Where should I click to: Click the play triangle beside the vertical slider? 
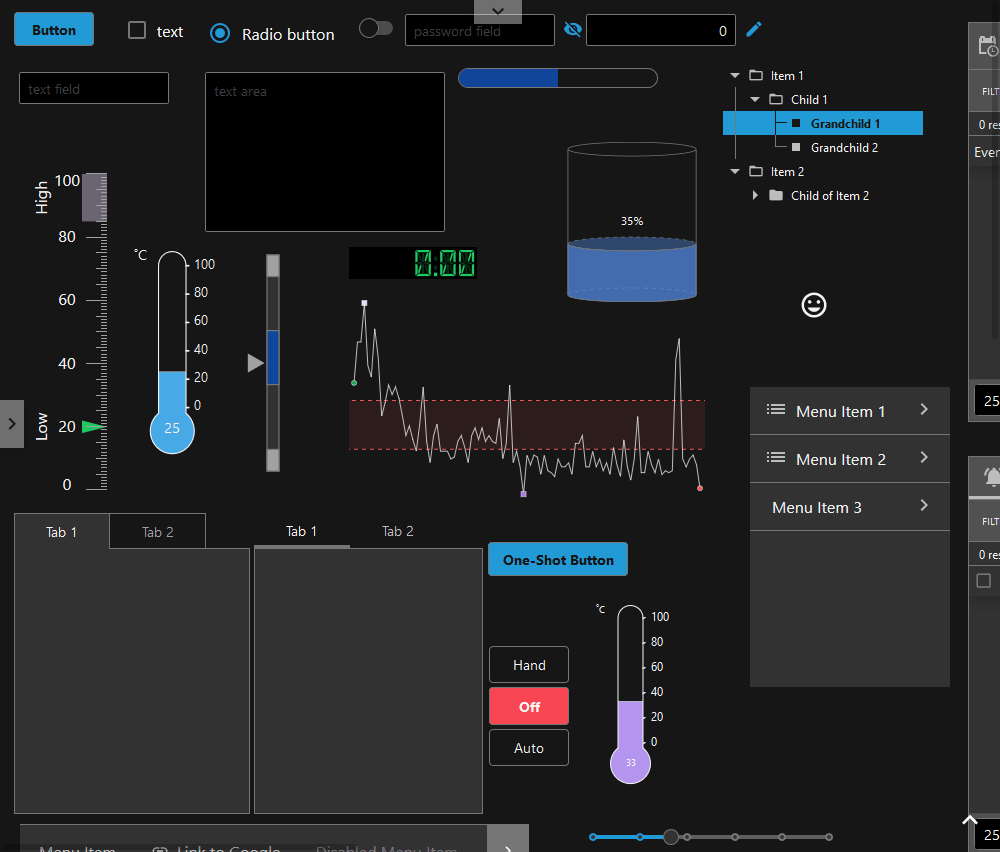click(x=255, y=363)
